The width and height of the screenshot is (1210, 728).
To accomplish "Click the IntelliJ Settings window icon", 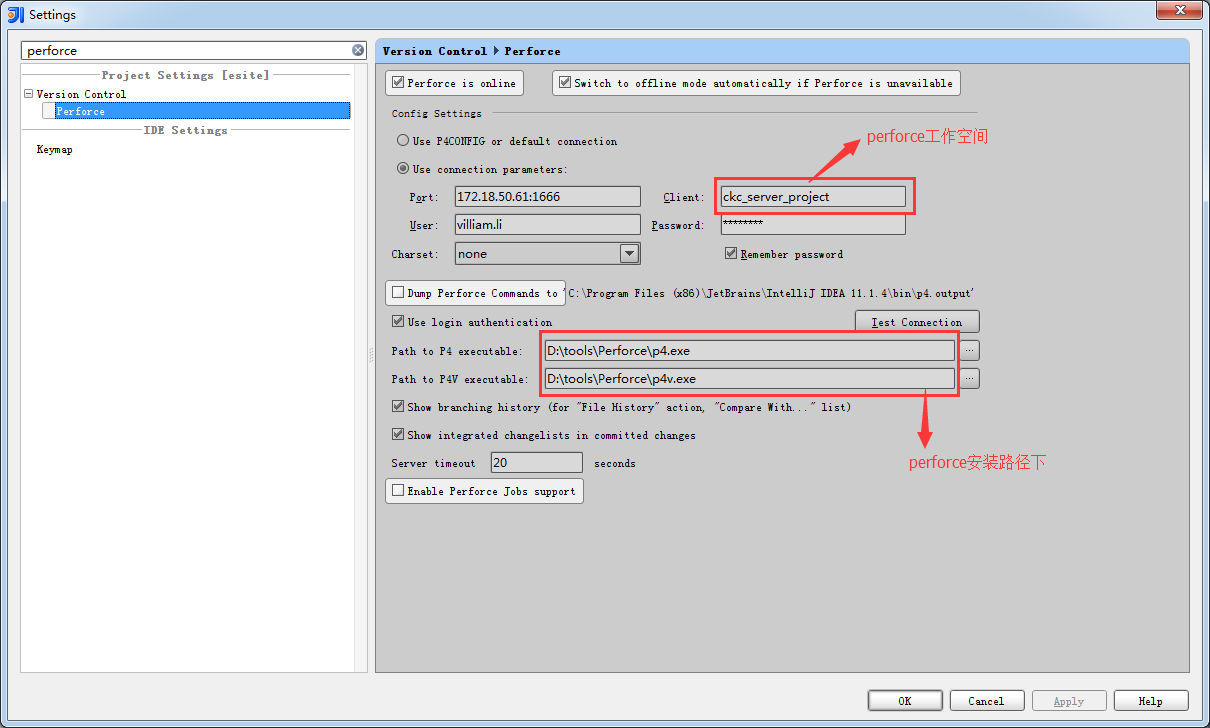I will point(15,14).
